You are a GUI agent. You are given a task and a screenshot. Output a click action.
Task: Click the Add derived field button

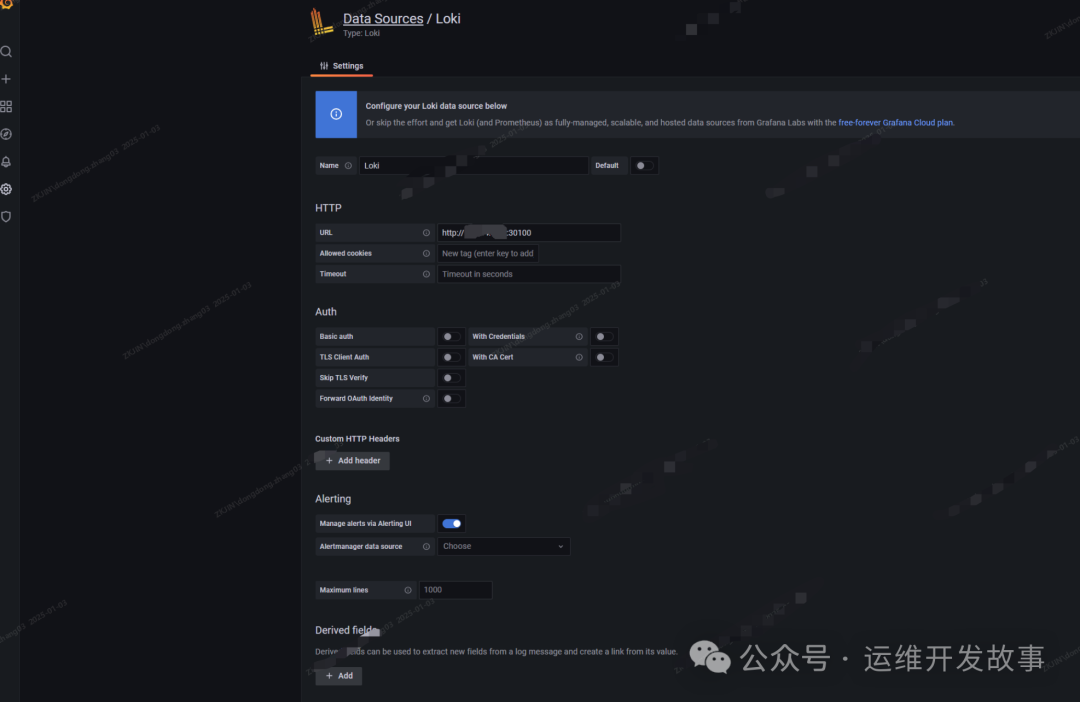[x=339, y=676]
